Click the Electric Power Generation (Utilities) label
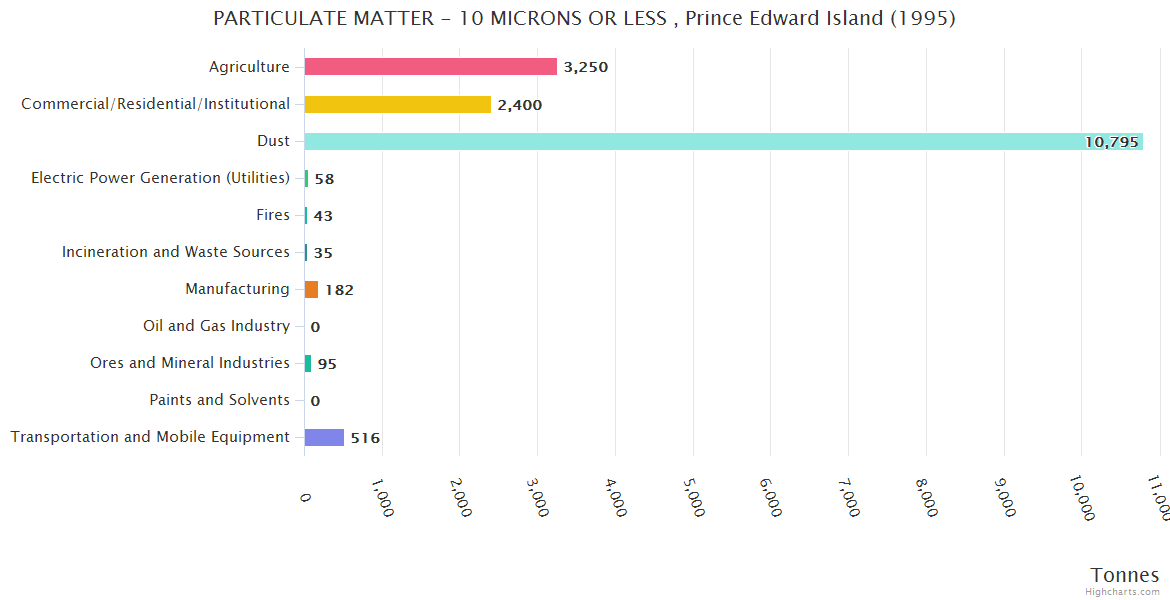 tap(160, 178)
